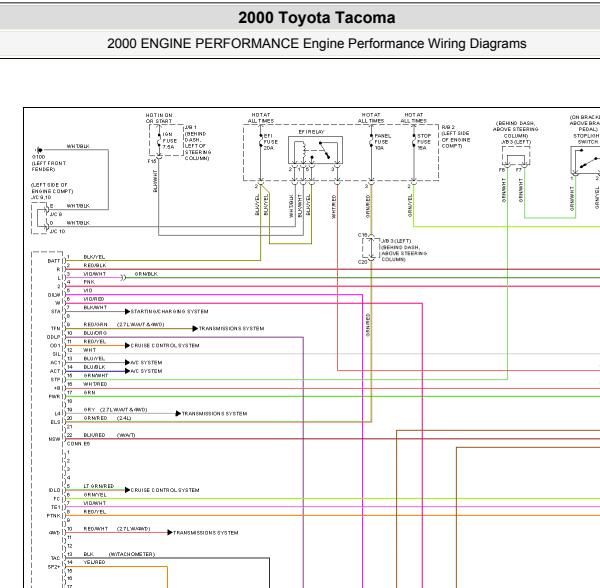Click the 'ODLP' terminal label

click(54, 337)
